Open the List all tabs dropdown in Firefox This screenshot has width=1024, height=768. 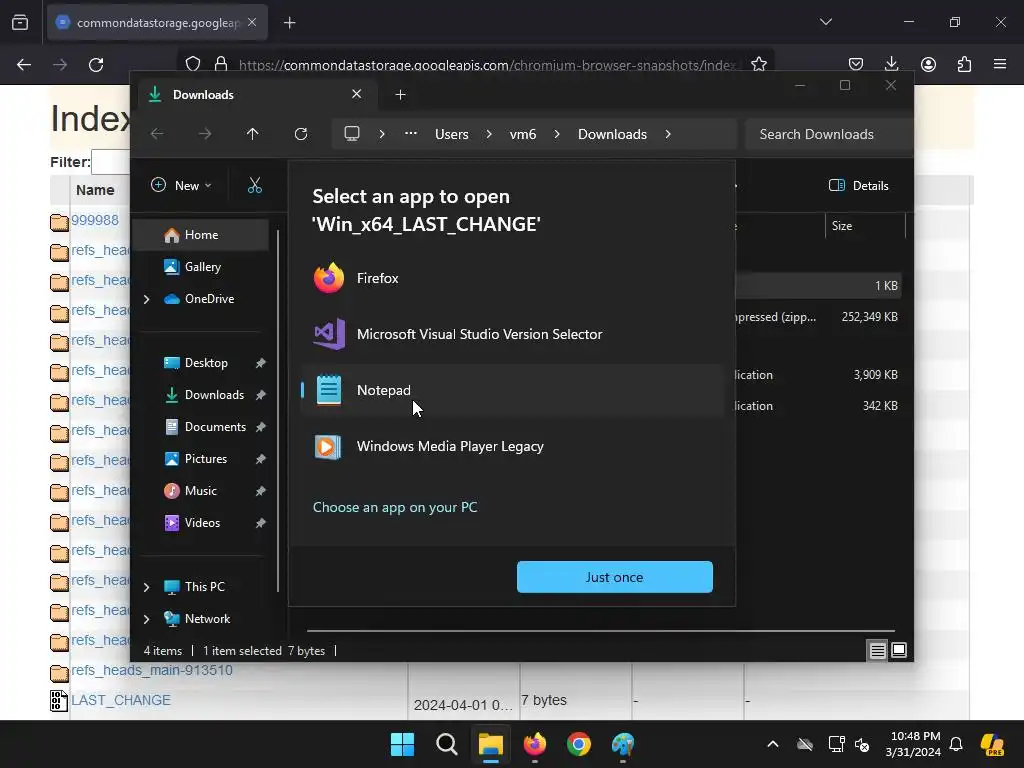826,22
